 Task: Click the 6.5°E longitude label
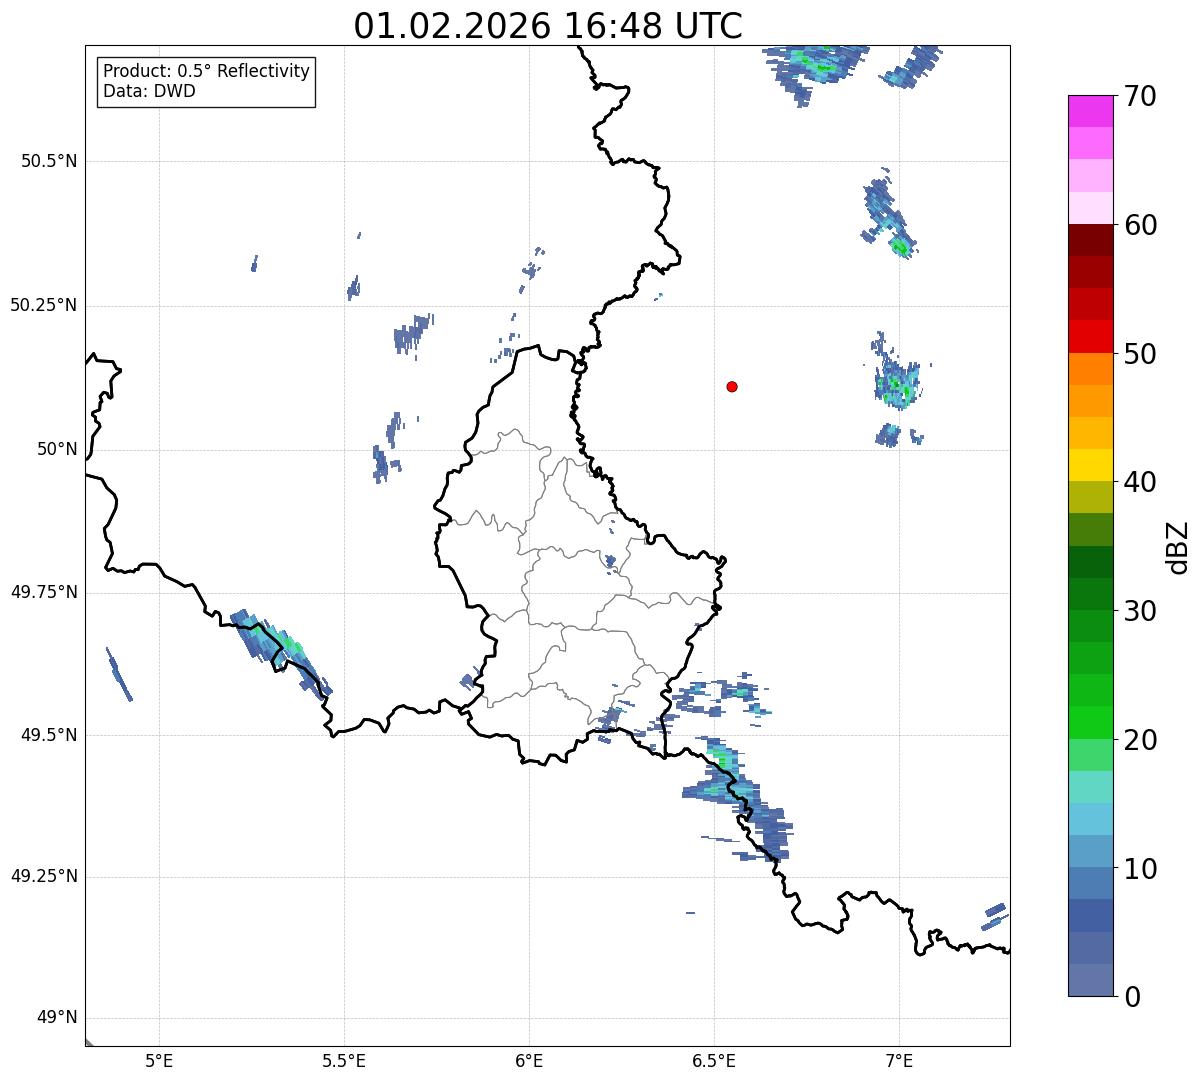(714, 1060)
